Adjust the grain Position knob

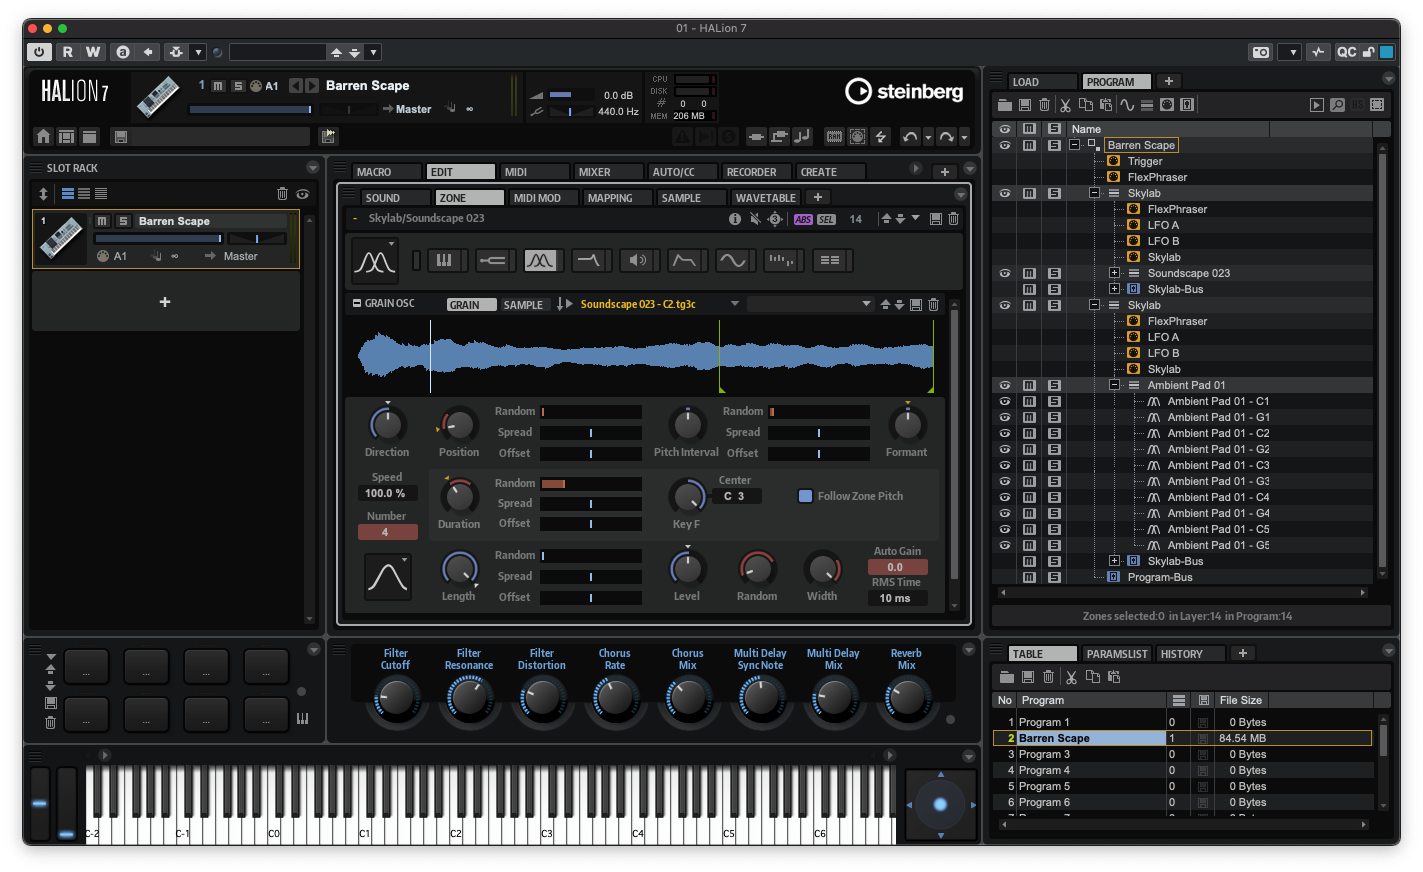[x=459, y=425]
